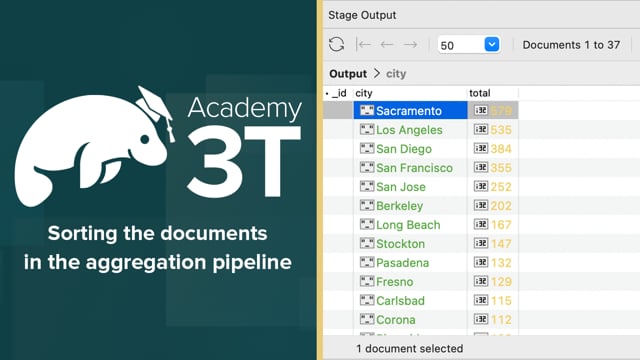Click string type icon beside Los Angeles

coord(367,129)
